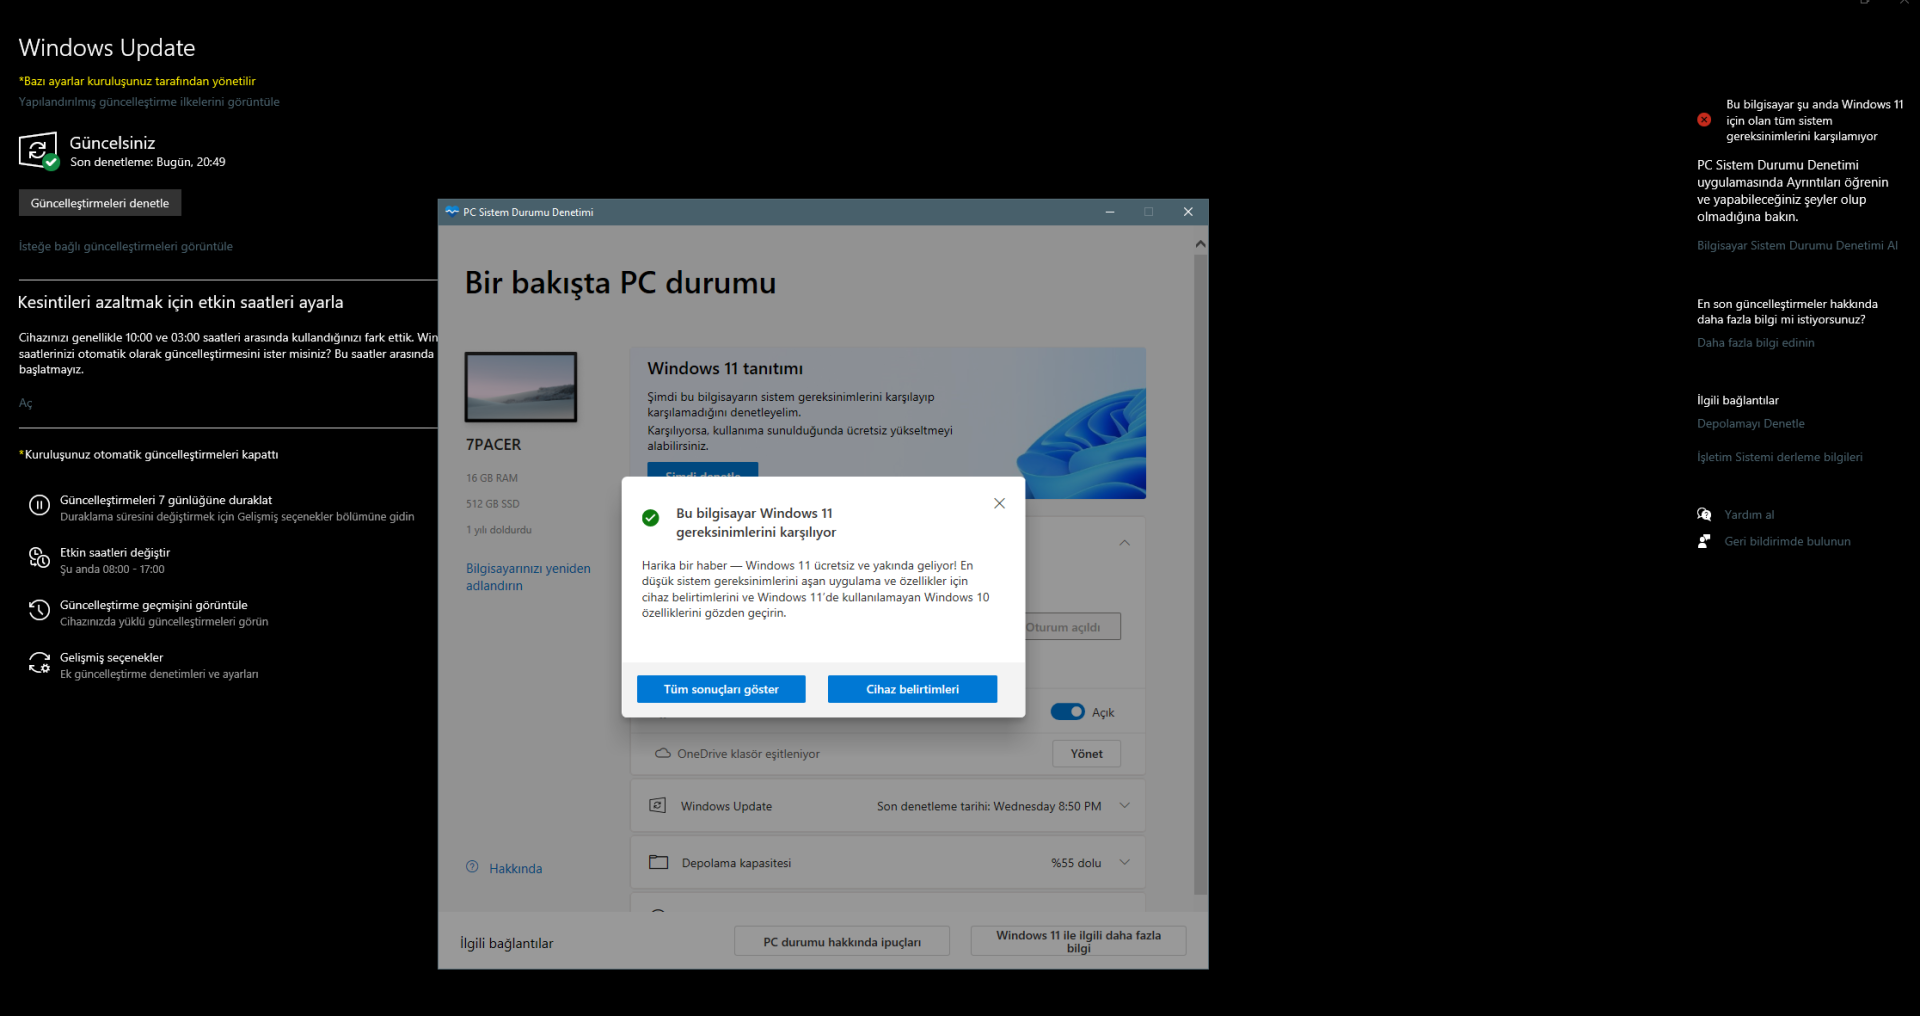Click the OneDrive cloud sync icon
The image size is (1920, 1016).
tap(662, 753)
